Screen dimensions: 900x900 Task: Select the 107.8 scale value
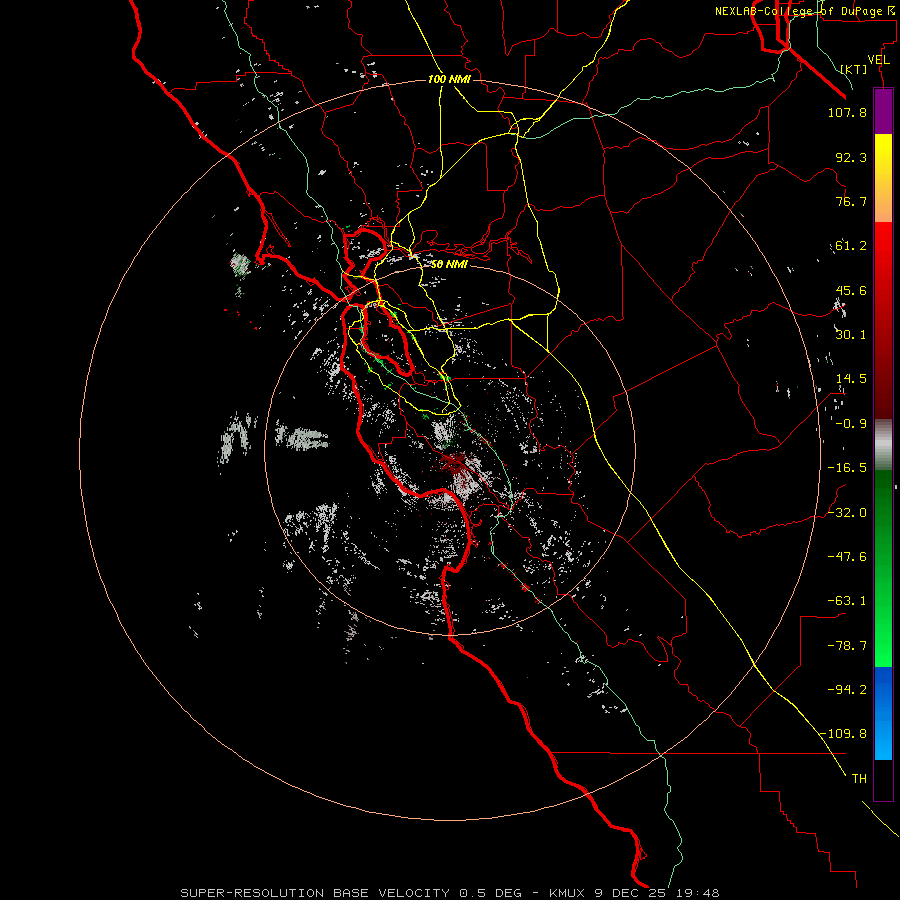click(847, 112)
